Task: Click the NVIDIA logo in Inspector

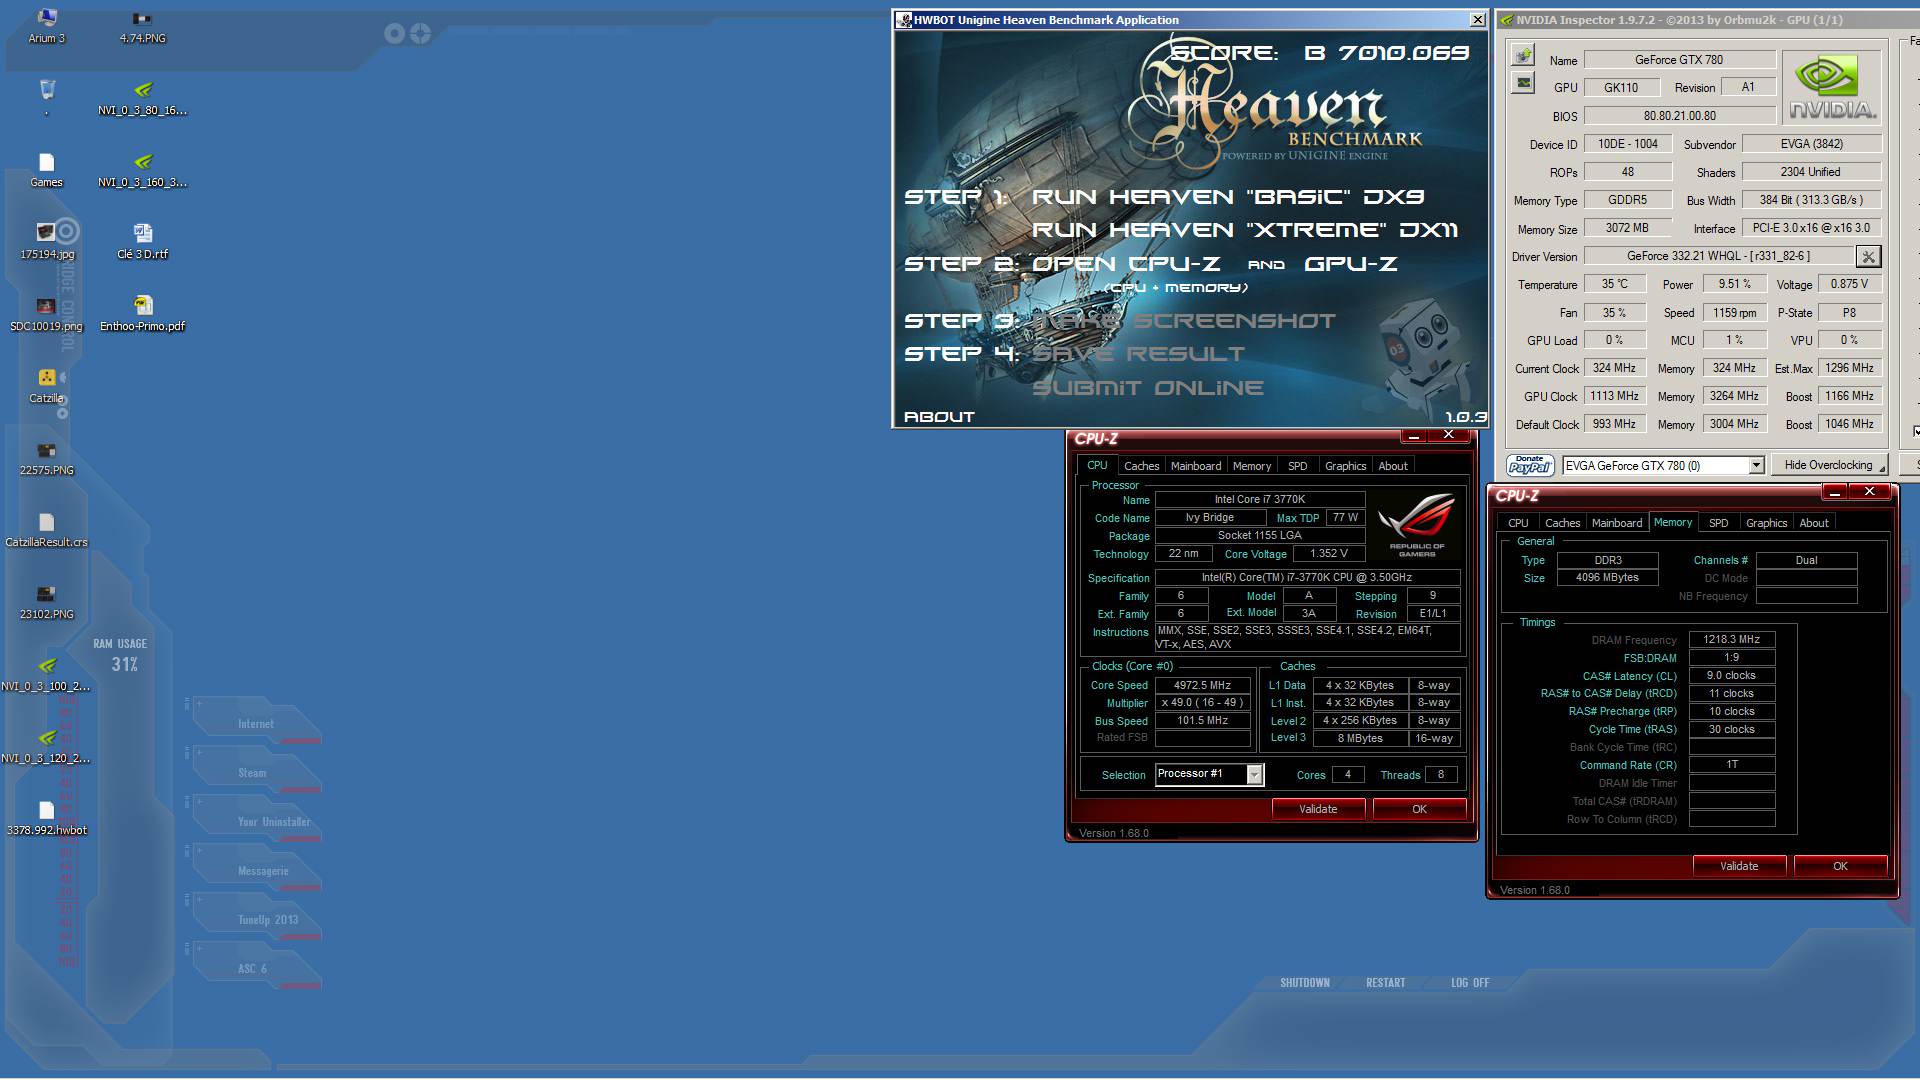Action: click(1833, 88)
